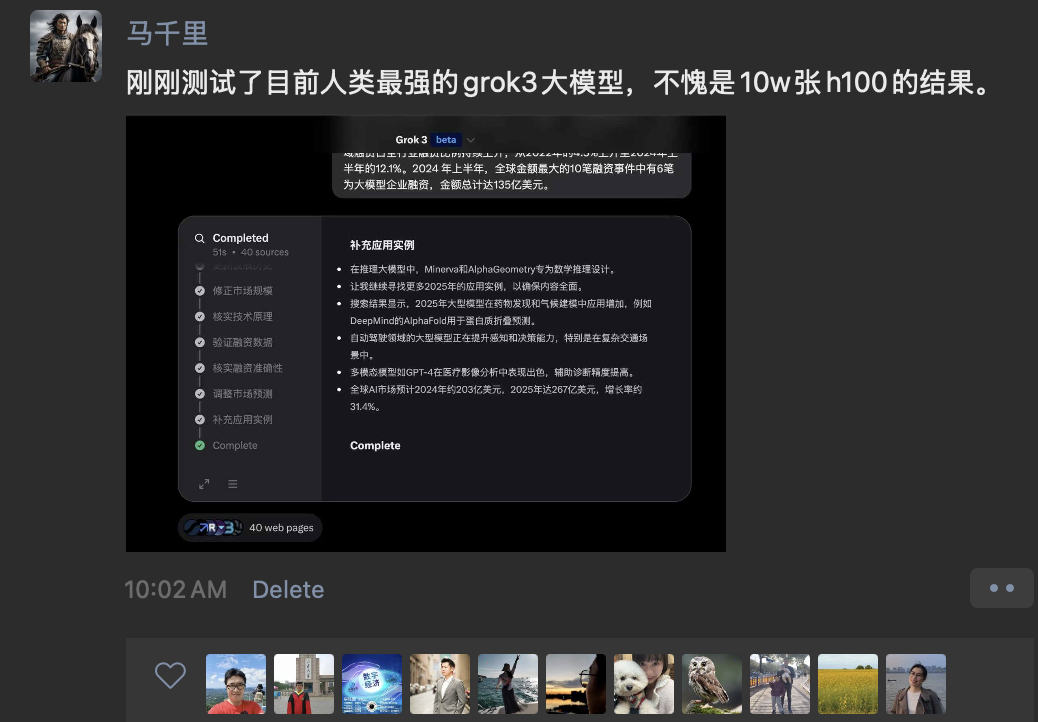Click the like heart icon

[170, 676]
